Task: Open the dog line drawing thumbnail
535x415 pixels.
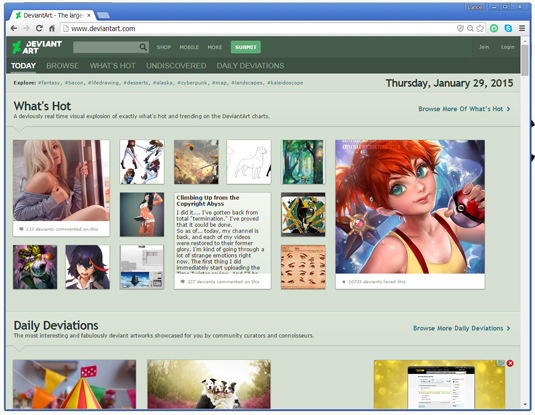Action: click(249, 162)
